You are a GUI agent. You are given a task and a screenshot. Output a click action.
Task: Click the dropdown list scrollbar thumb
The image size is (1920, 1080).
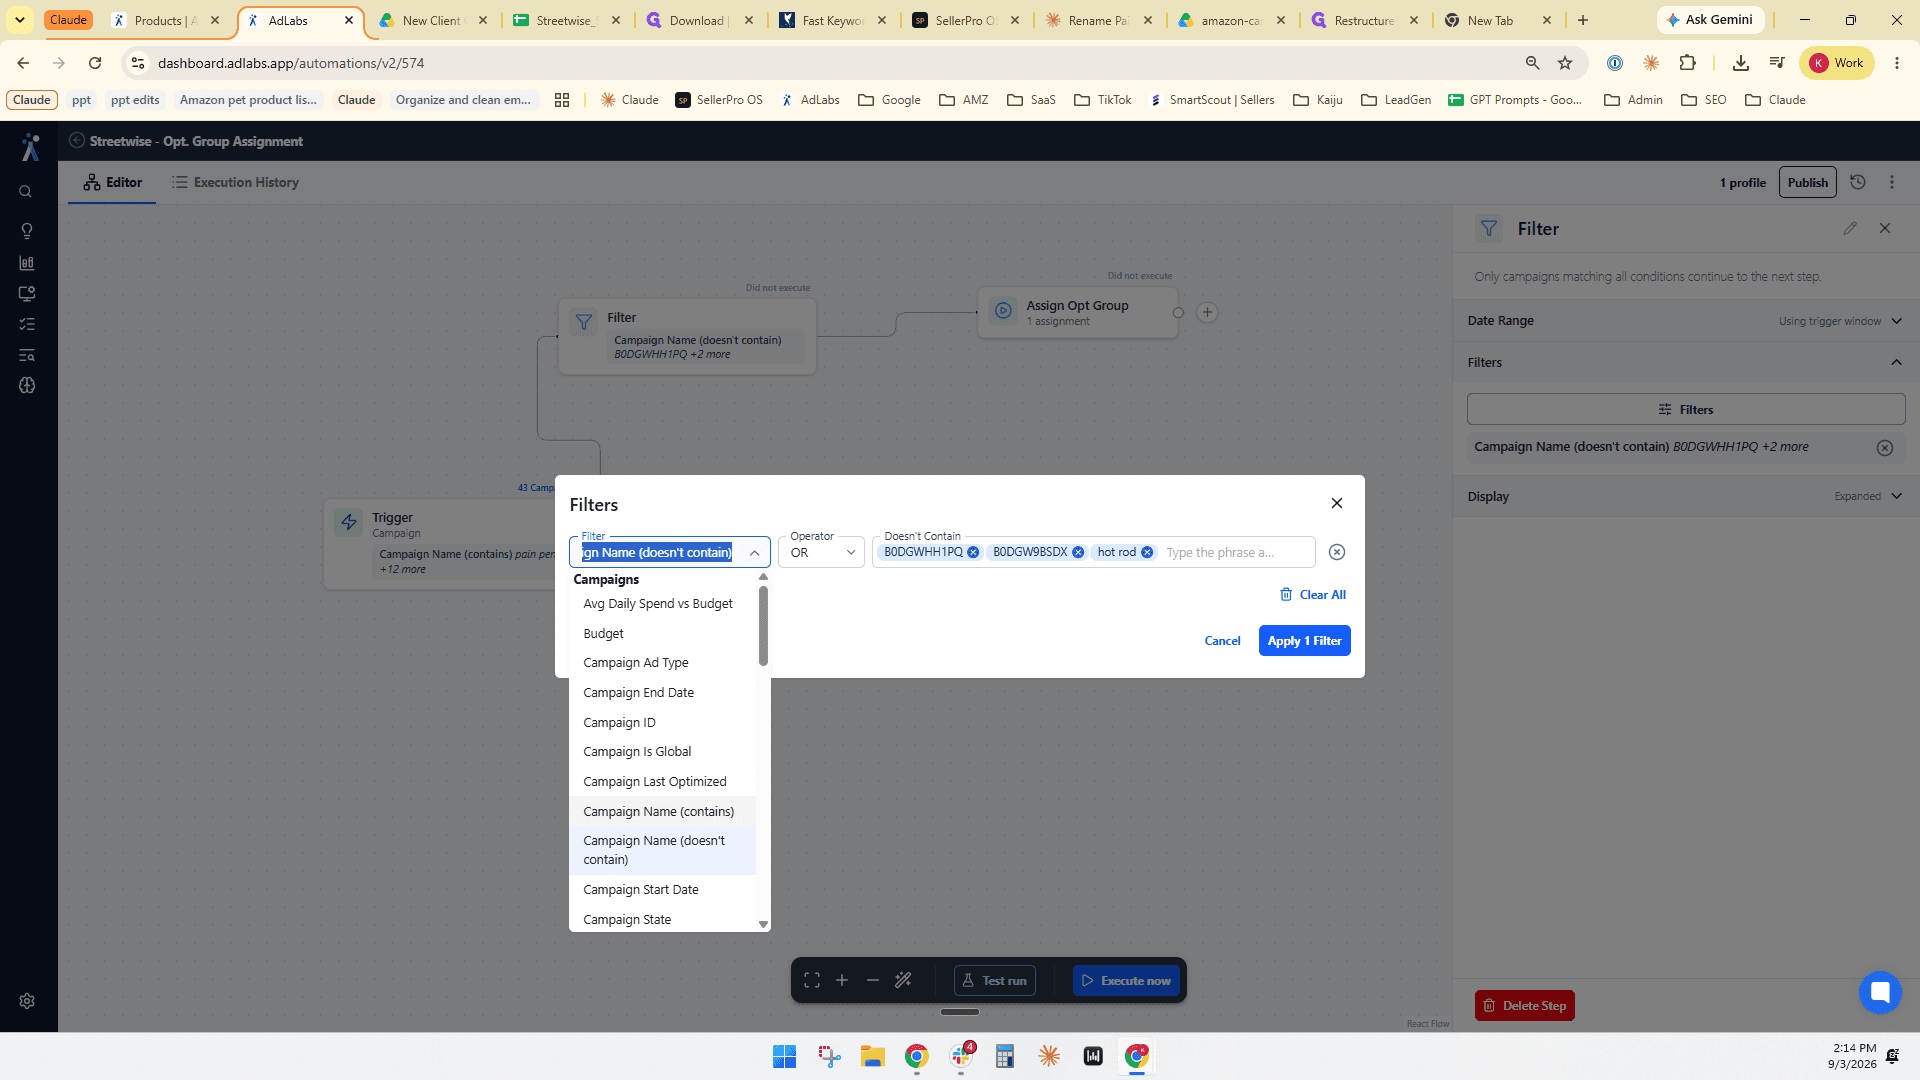(x=763, y=626)
